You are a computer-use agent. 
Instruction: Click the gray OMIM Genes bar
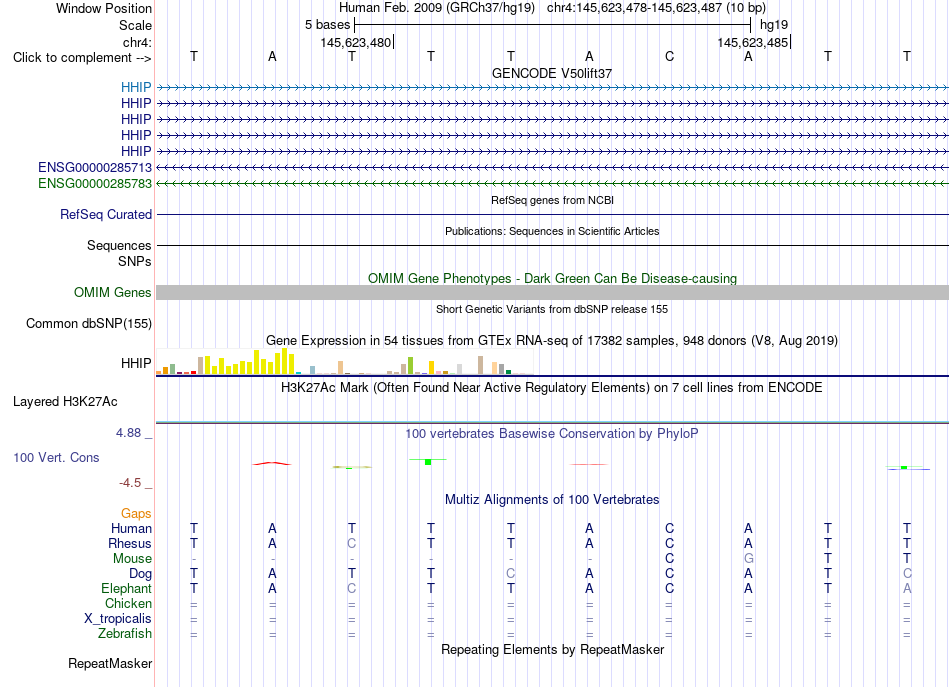click(553, 293)
